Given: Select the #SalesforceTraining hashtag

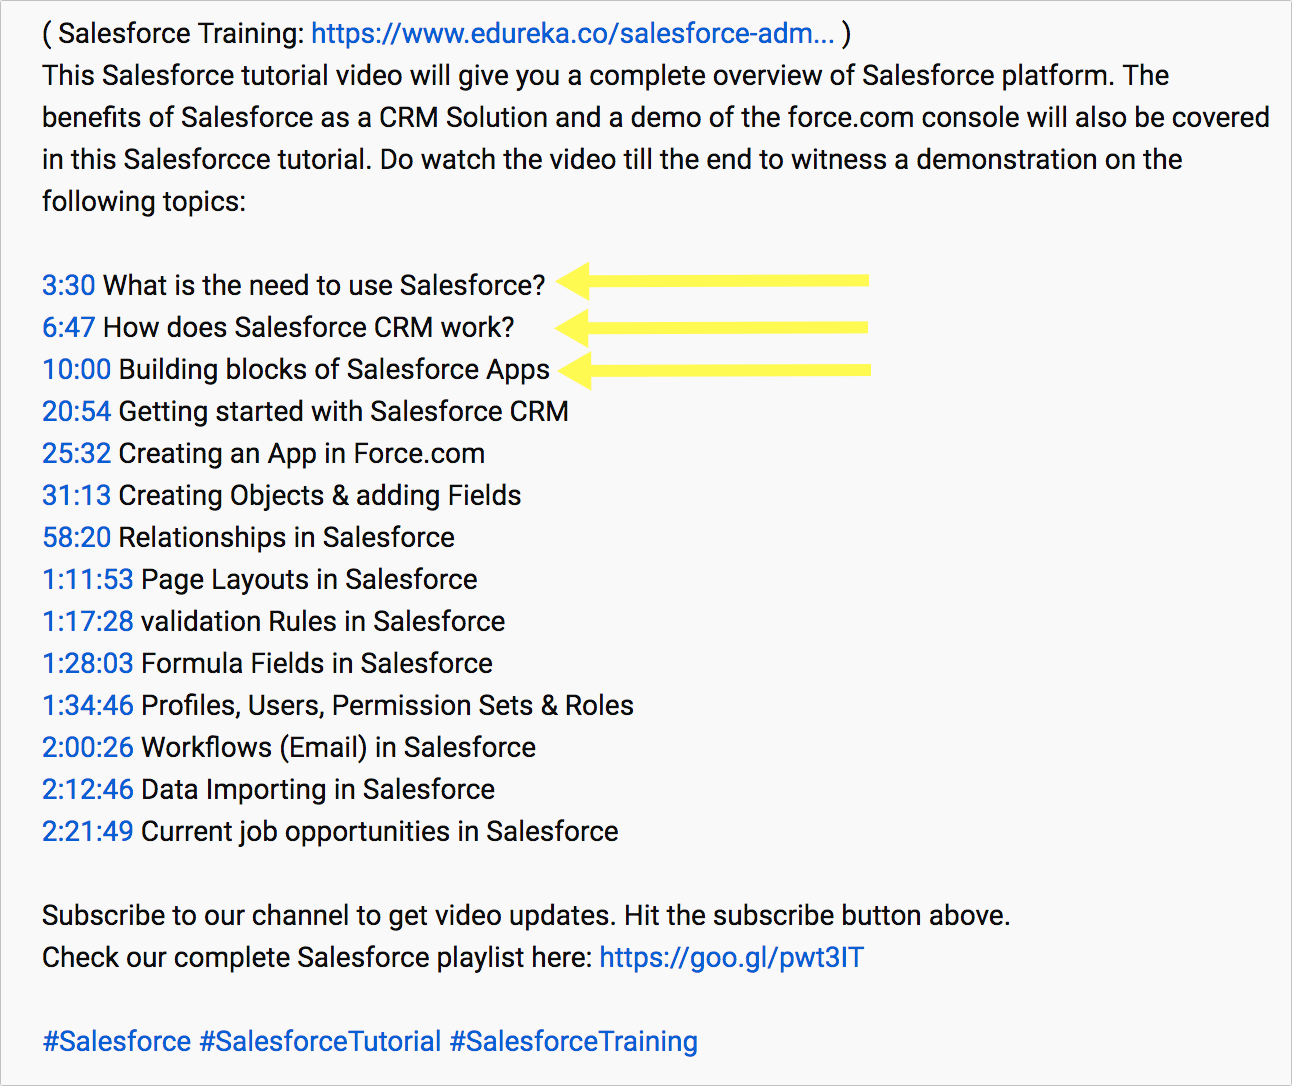Looking at the screenshot, I should tap(573, 1042).
